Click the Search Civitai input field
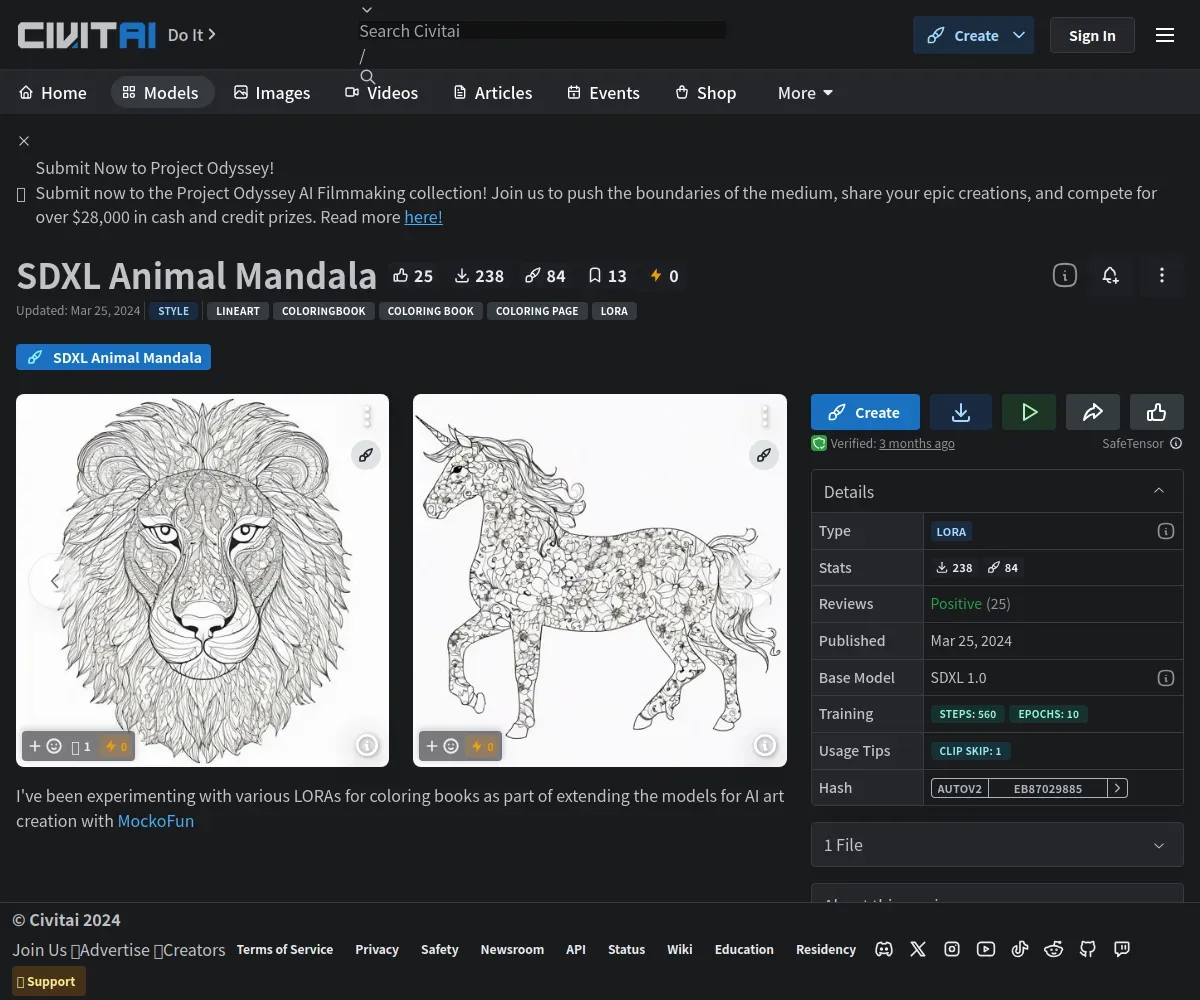The height and width of the screenshot is (1000, 1200). click(542, 31)
